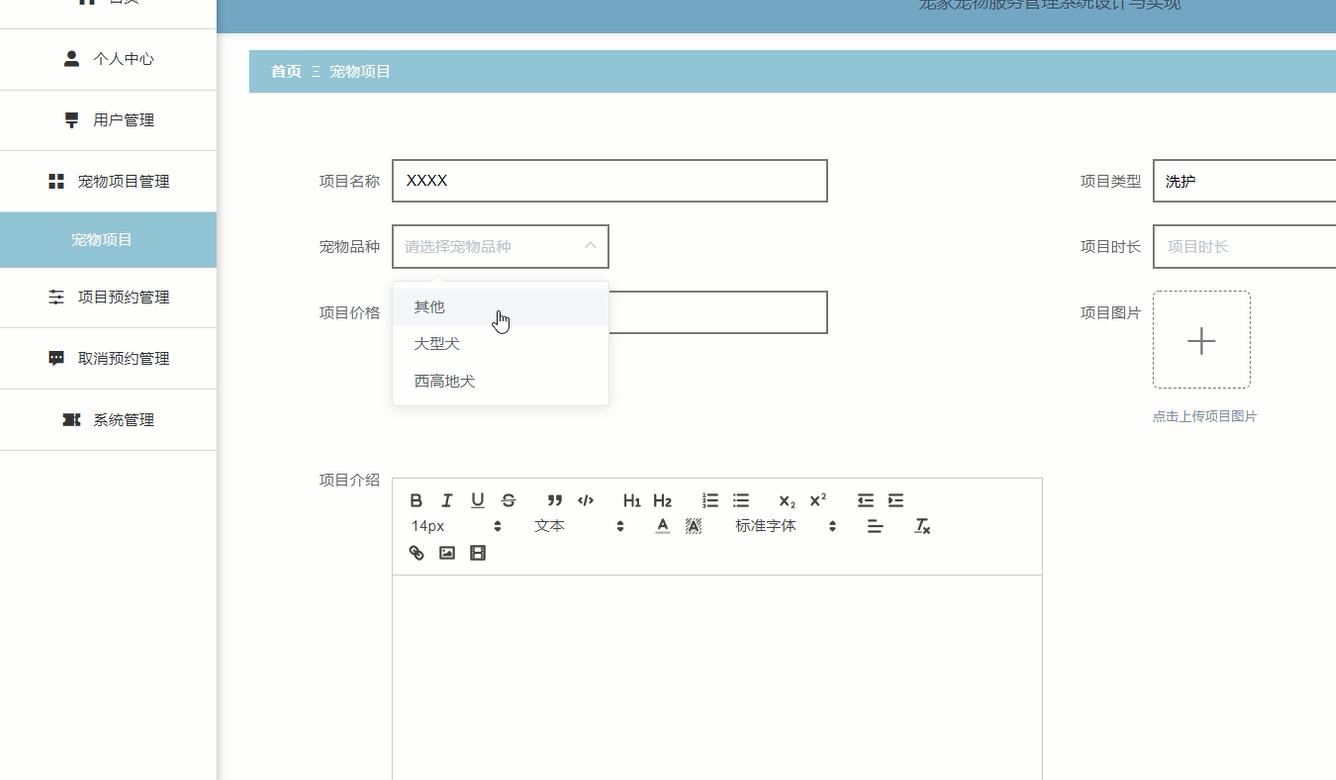The height and width of the screenshot is (780, 1336).
Task: Apply italic formatting
Action: pyautogui.click(x=447, y=500)
